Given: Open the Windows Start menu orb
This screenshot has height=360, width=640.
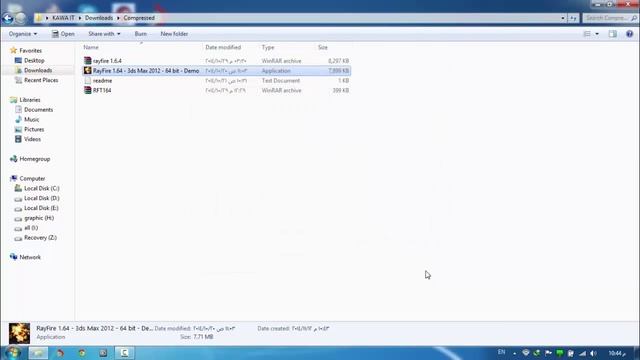Looking at the screenshot, I should (12, 353).
